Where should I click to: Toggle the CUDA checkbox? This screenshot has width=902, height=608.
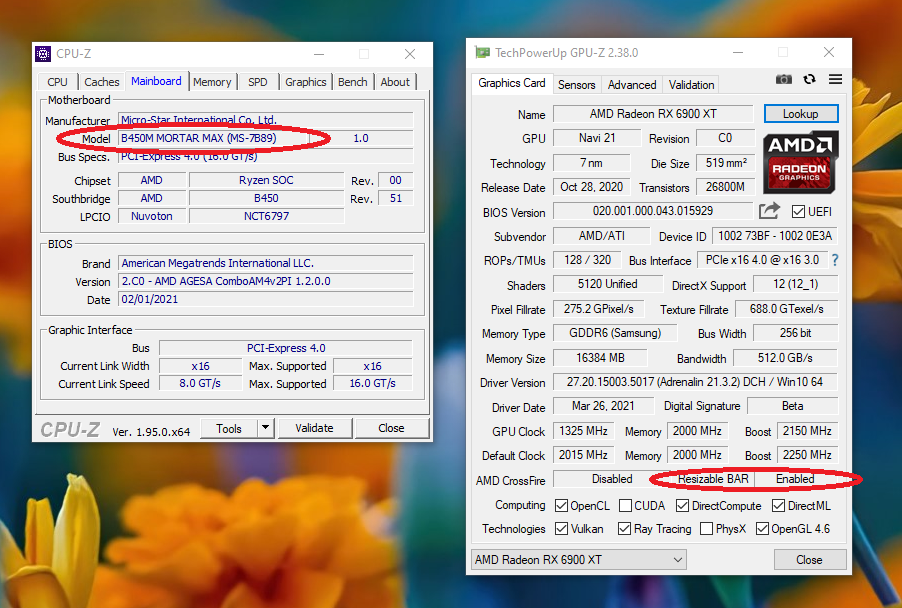coord(625,506)
